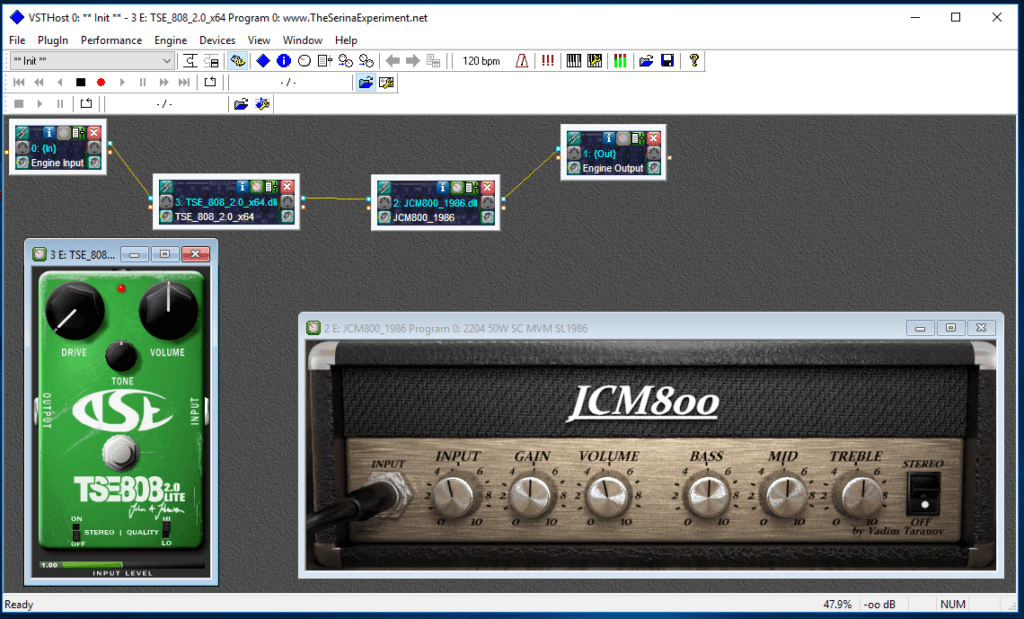The width and height of the screenshot is (1024, 619).
Task: Open the editor knob icon on JCM800_1986 node
Action: click(x=457, y=188)
